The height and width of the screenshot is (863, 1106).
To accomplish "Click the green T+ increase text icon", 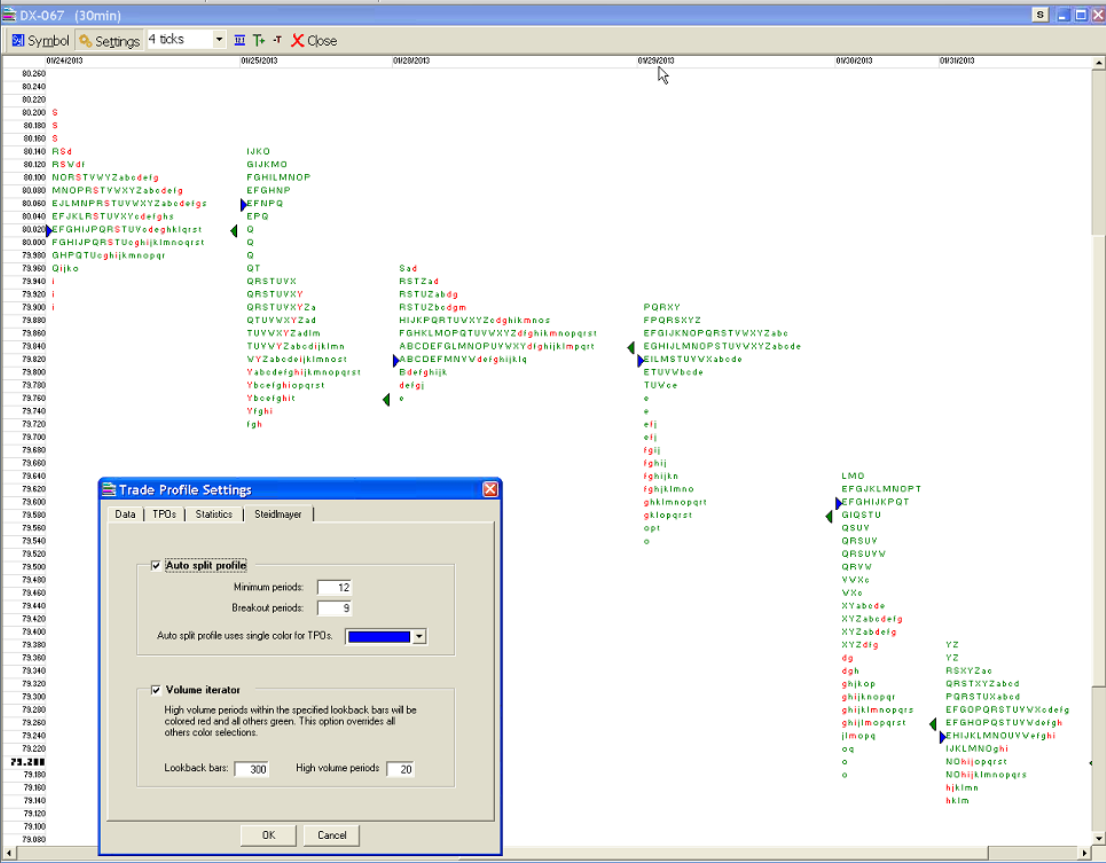I will pyautogui.click(x=259, y=40).
